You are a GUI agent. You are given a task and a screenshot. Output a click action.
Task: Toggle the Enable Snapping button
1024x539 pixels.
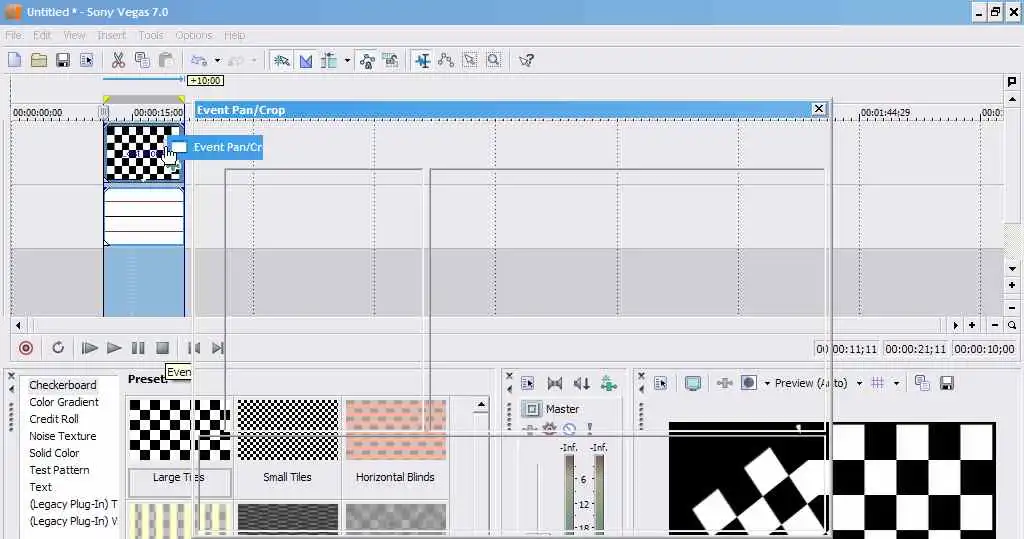pos(281,61)
